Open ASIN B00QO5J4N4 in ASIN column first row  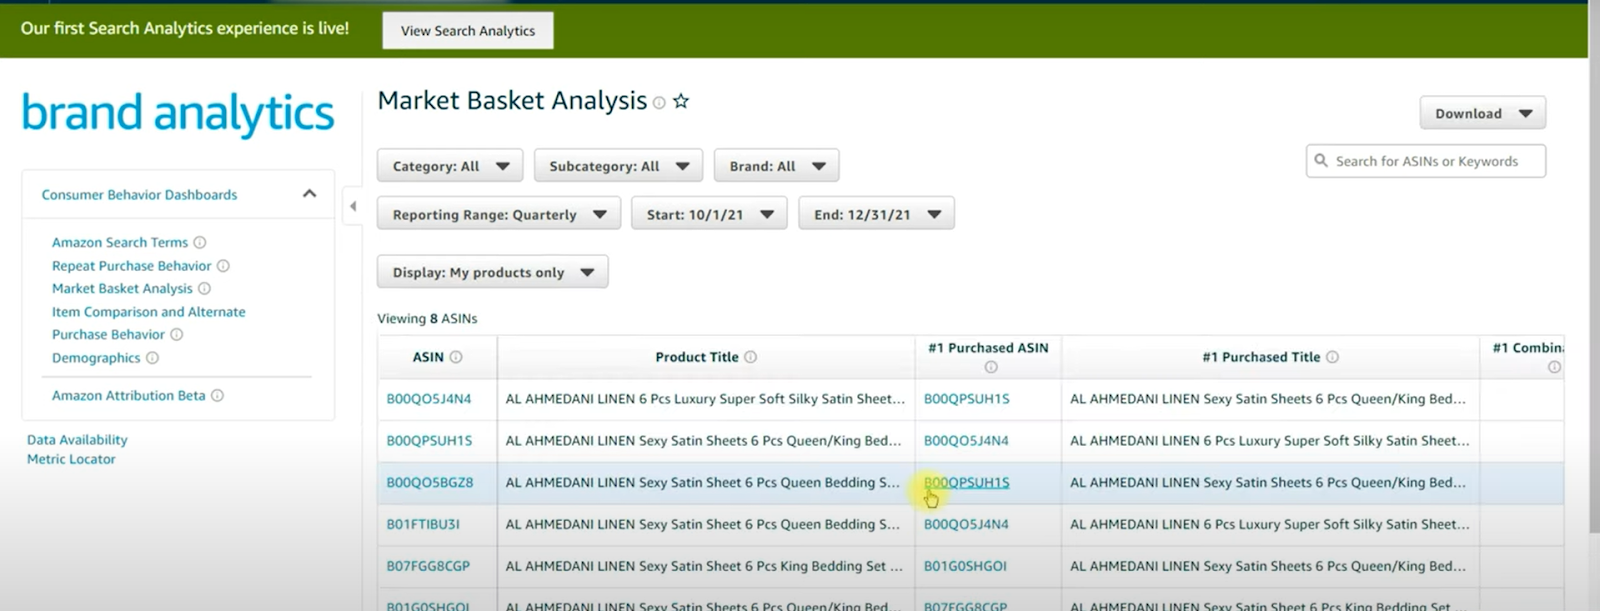click(429, 399)
